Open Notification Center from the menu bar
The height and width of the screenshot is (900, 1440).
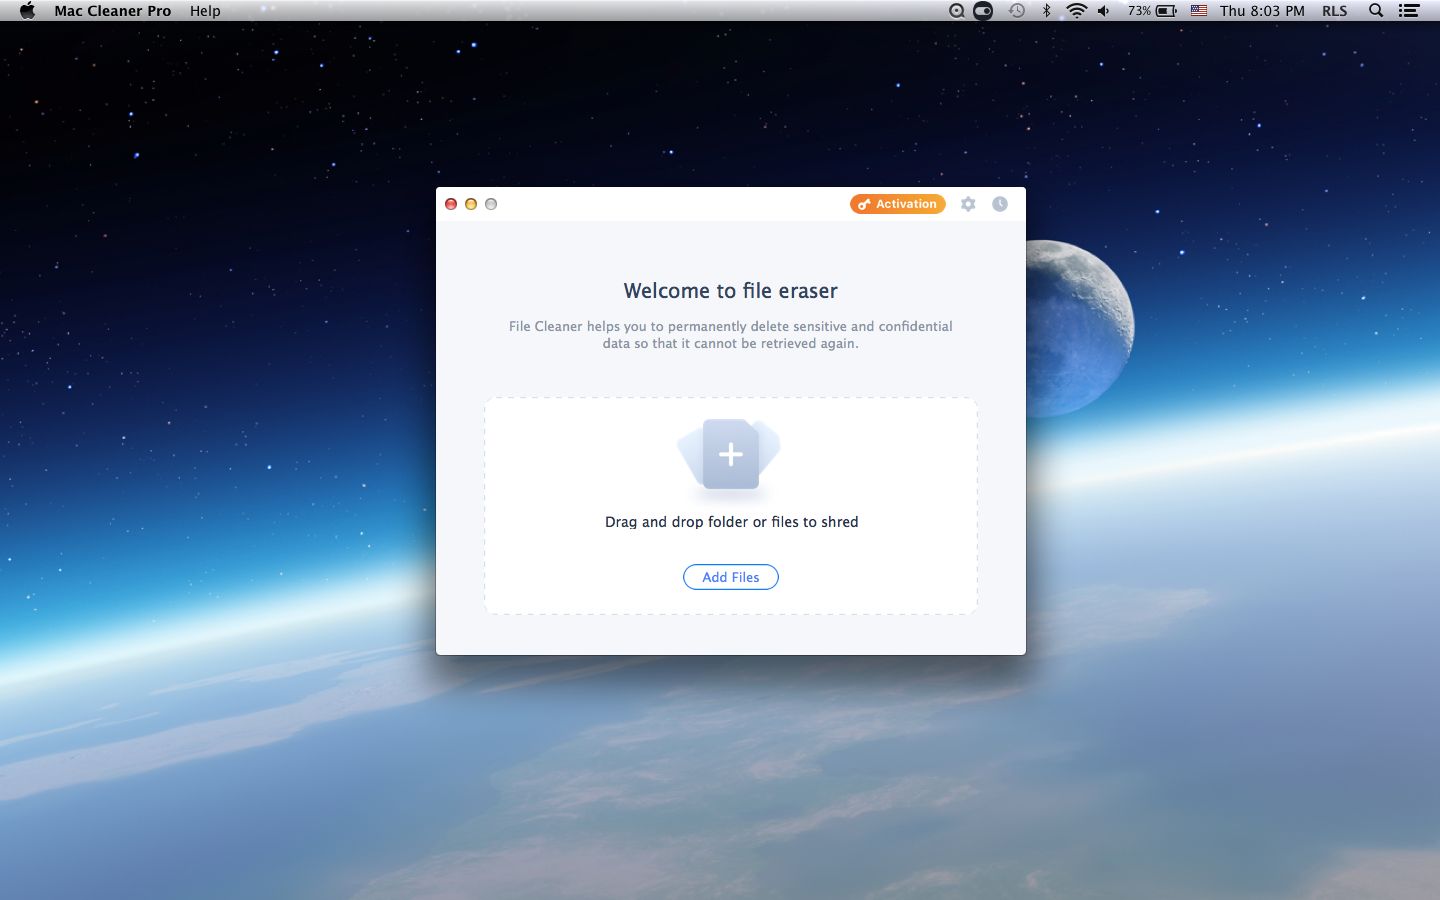pyautogui.click(x=1408, y=11)
